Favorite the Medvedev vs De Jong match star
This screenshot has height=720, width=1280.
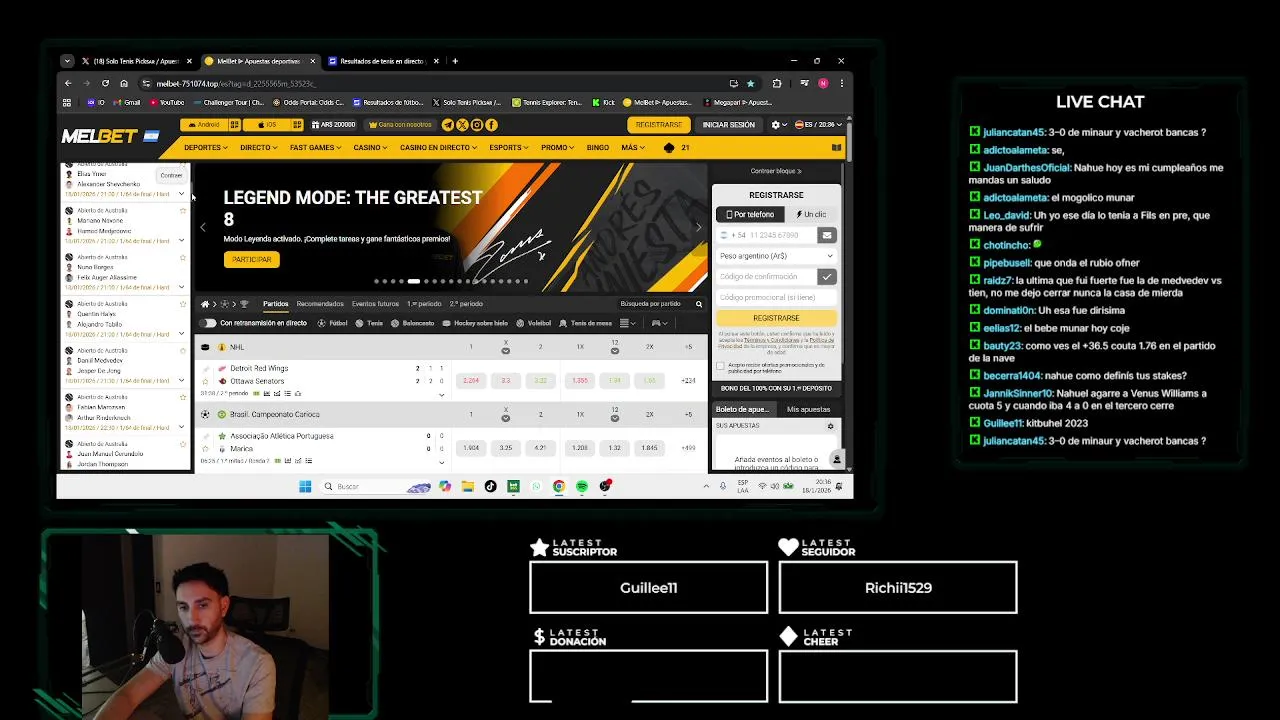[x=182, y=350]
